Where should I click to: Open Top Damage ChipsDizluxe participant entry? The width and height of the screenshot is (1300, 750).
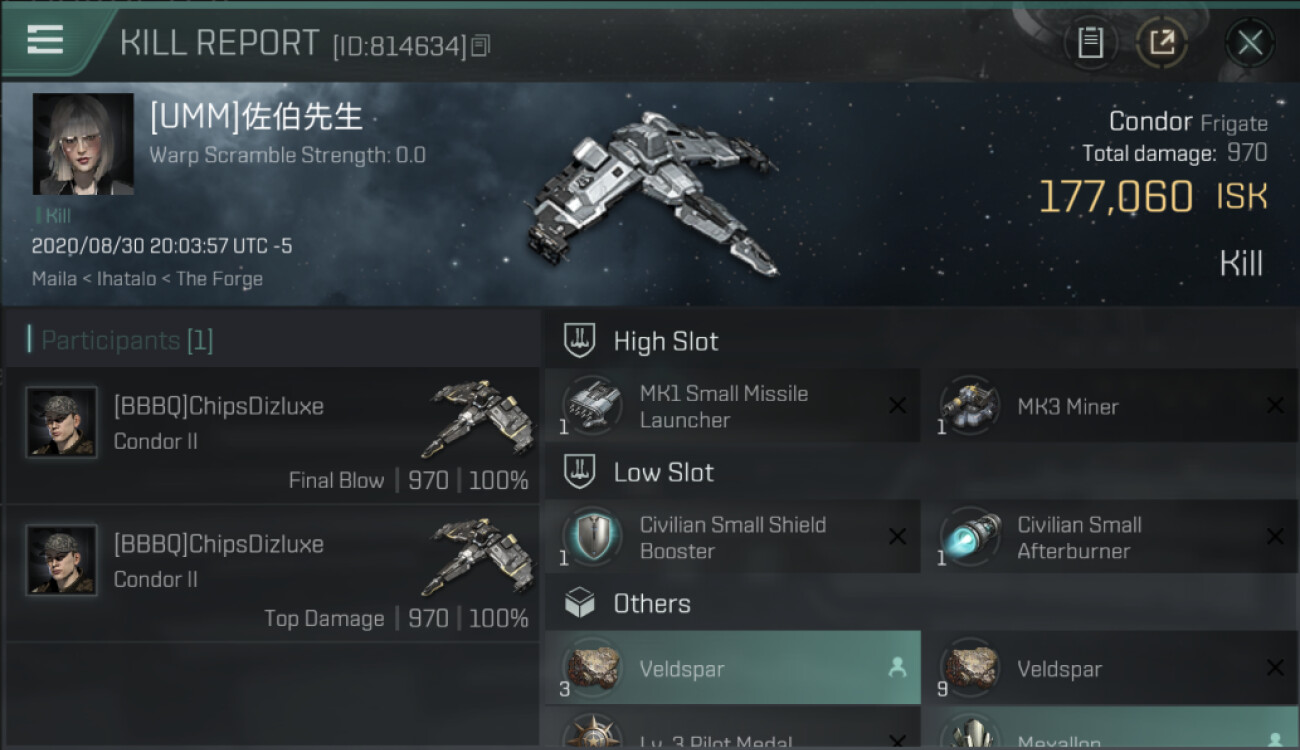[272, 573]
